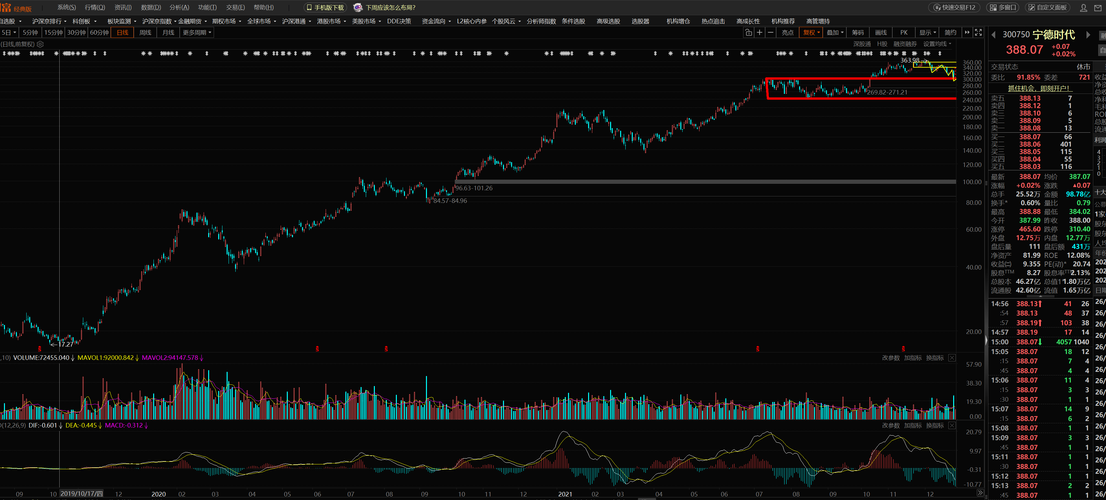This screenshot has height=500, width=1106.
Task: Click the fullscreen expand chart icon
Action: pyautogui.click(x=978, y=32)
